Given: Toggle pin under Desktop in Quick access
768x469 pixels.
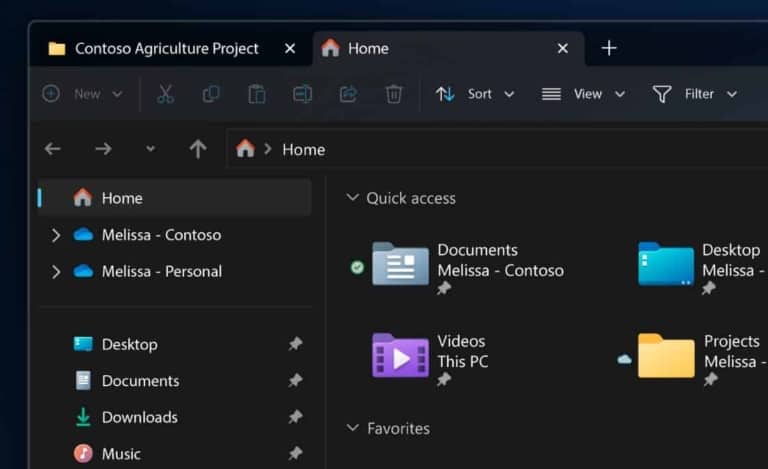Looking at the screenshot, I should tap(708, 288).
